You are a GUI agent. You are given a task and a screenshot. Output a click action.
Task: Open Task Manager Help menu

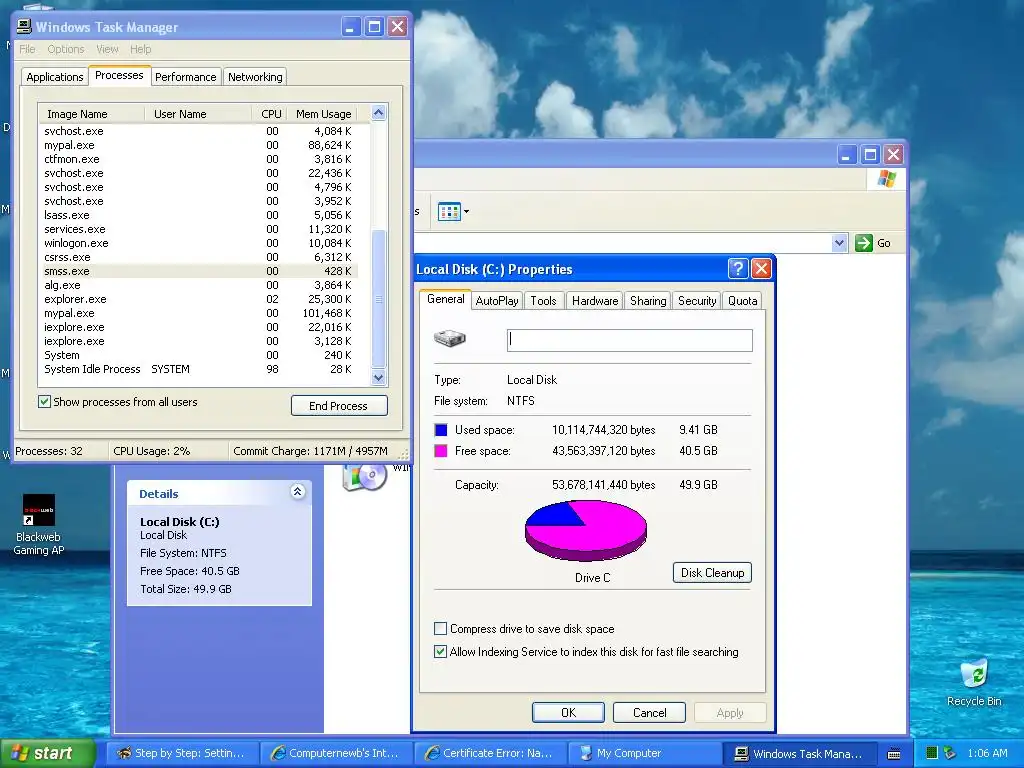(140, 49)
